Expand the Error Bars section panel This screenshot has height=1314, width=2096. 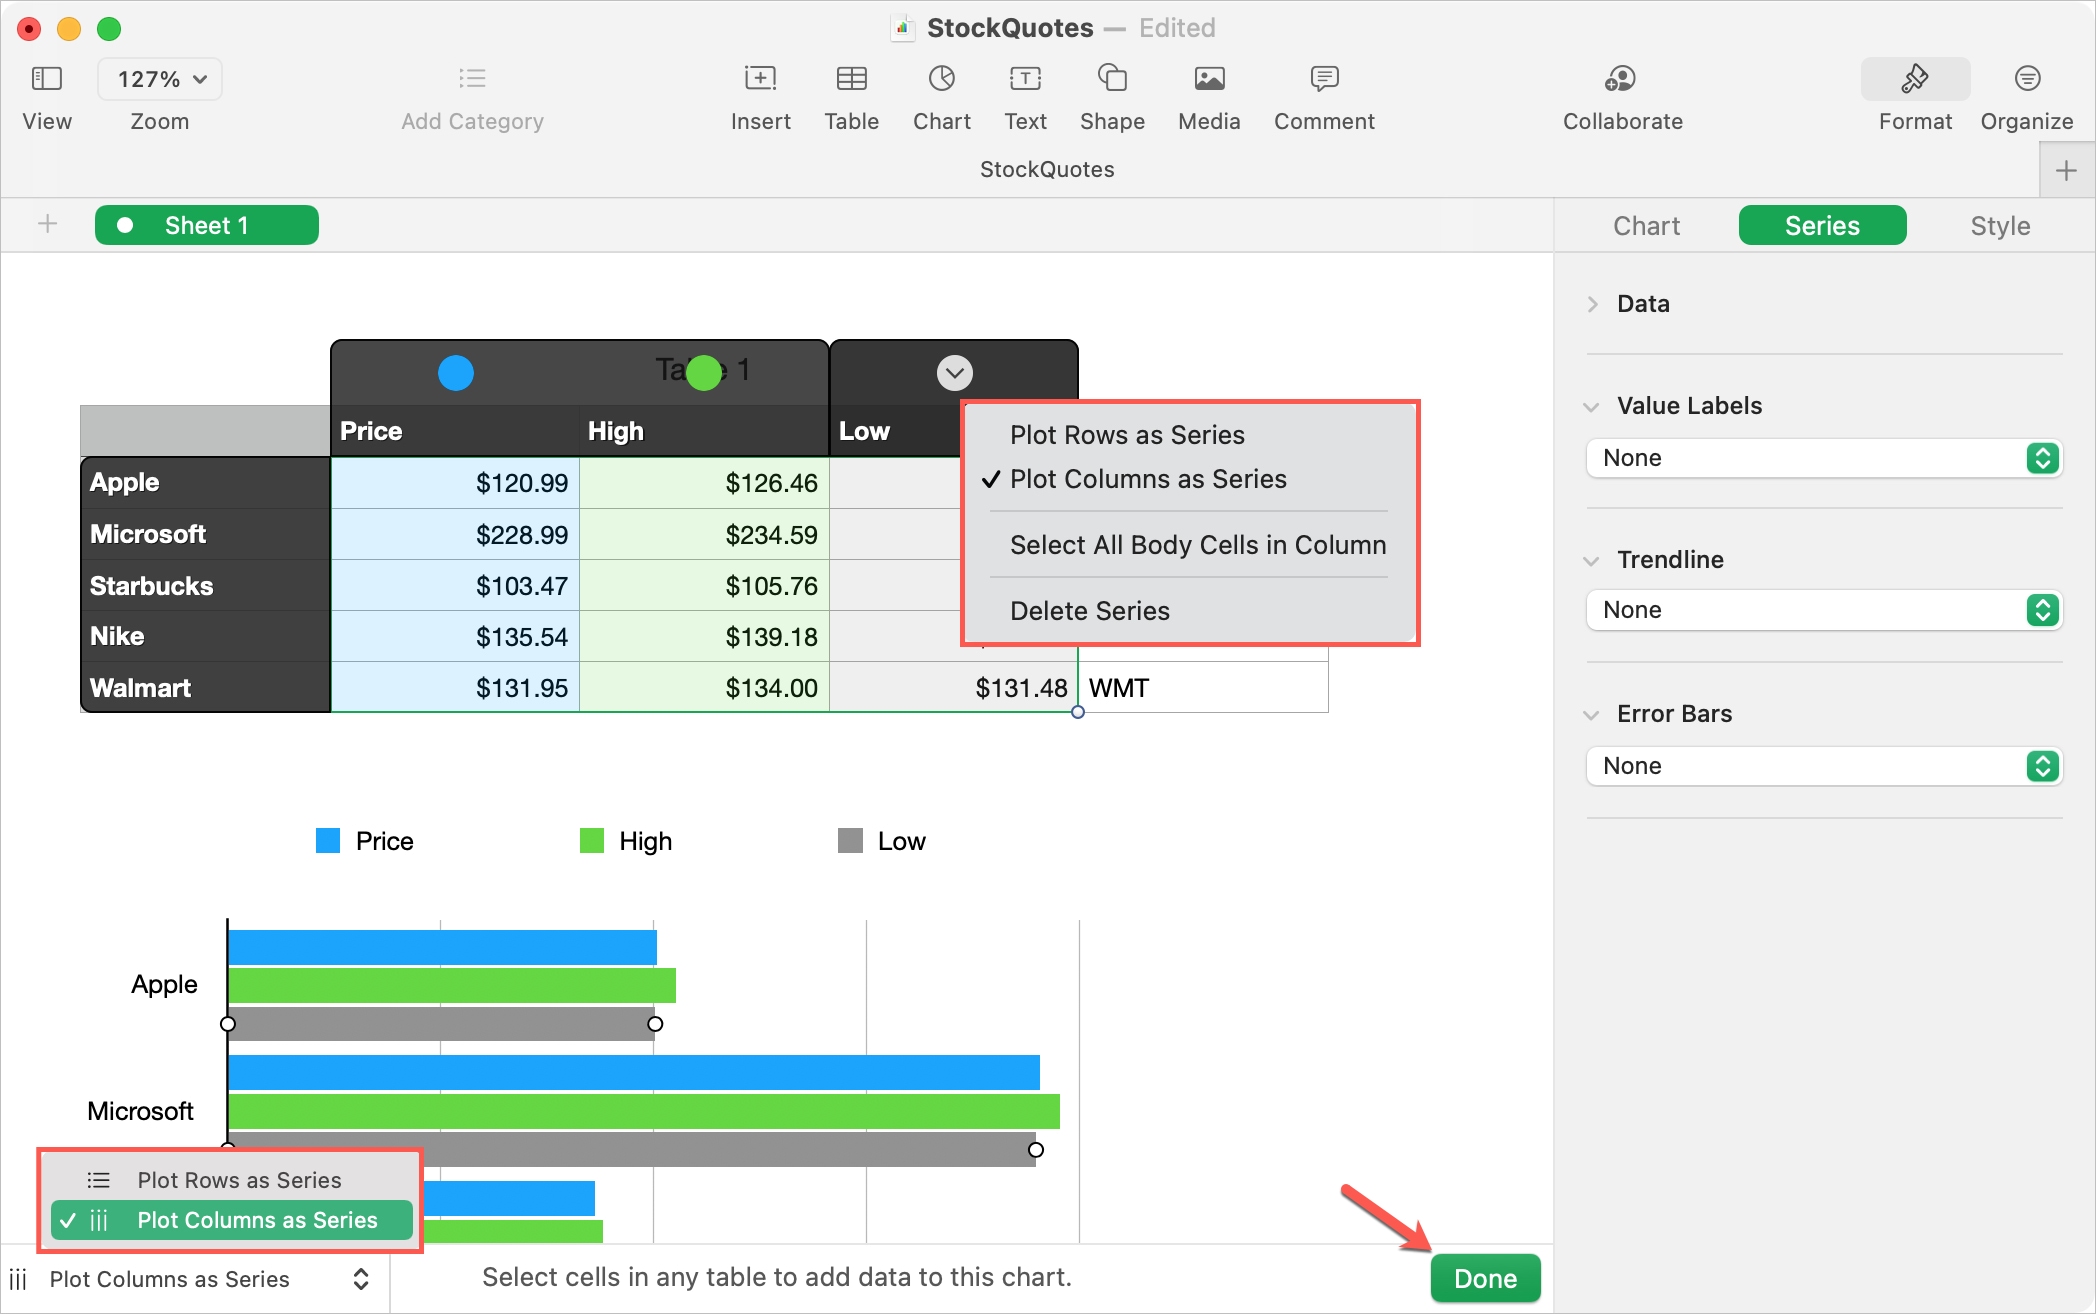[1592, 711]
